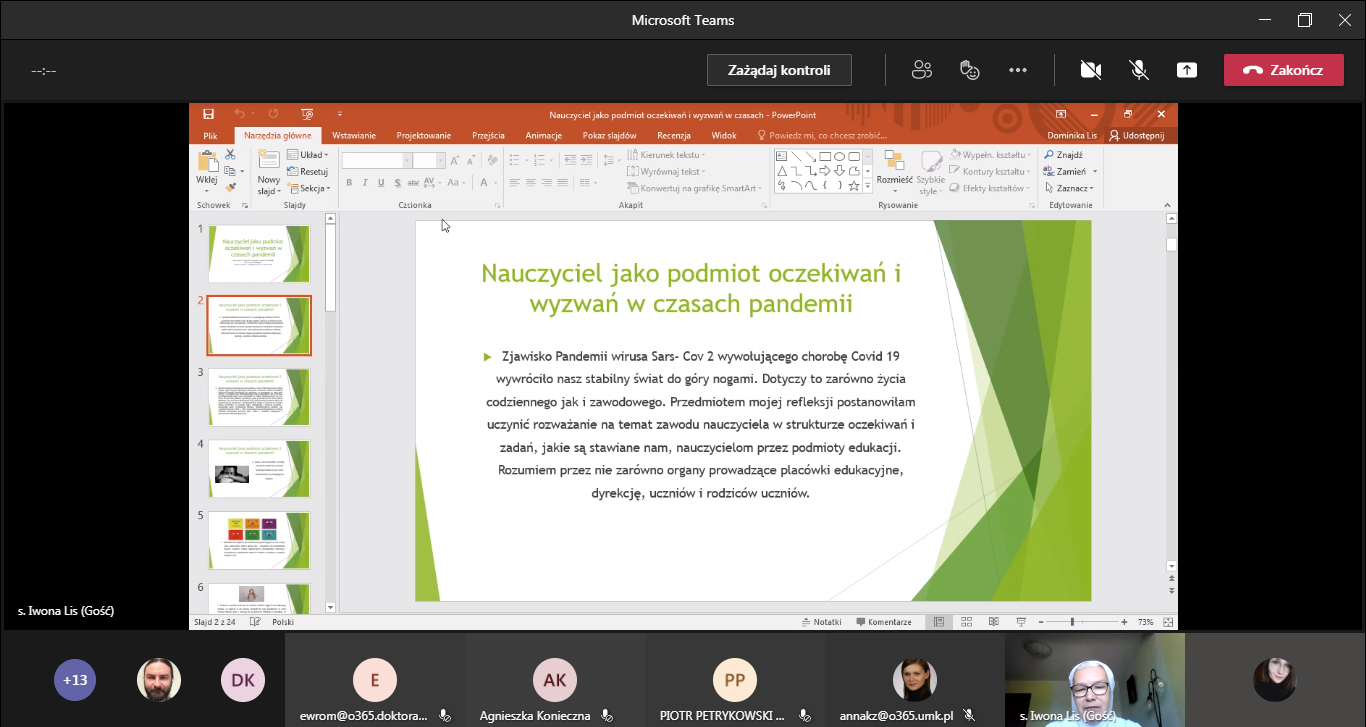Click the Teams share content icon
Viewport: 1366px width, 727px height.
[x=1187, y=70]
